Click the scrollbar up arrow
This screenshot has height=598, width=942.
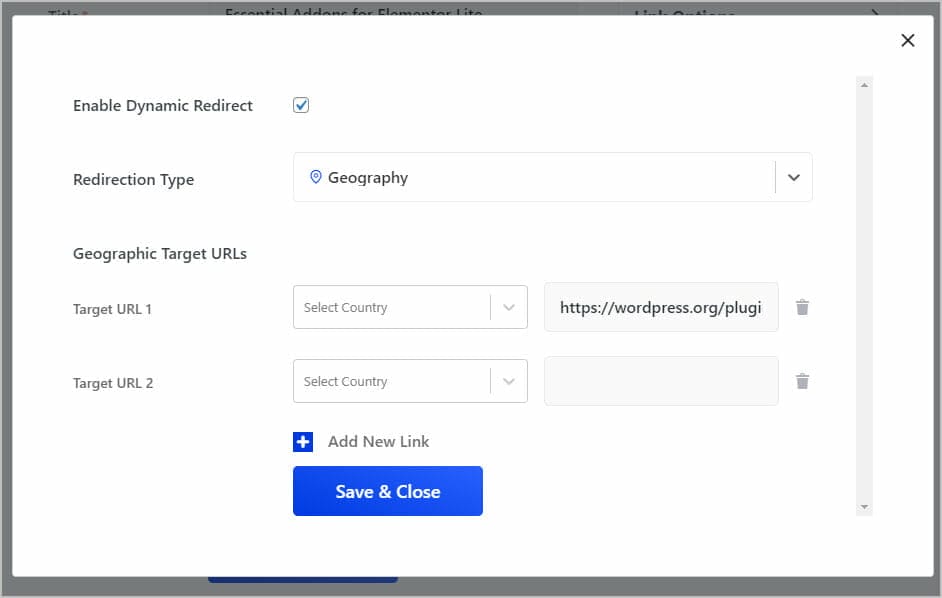click(864, 85)
